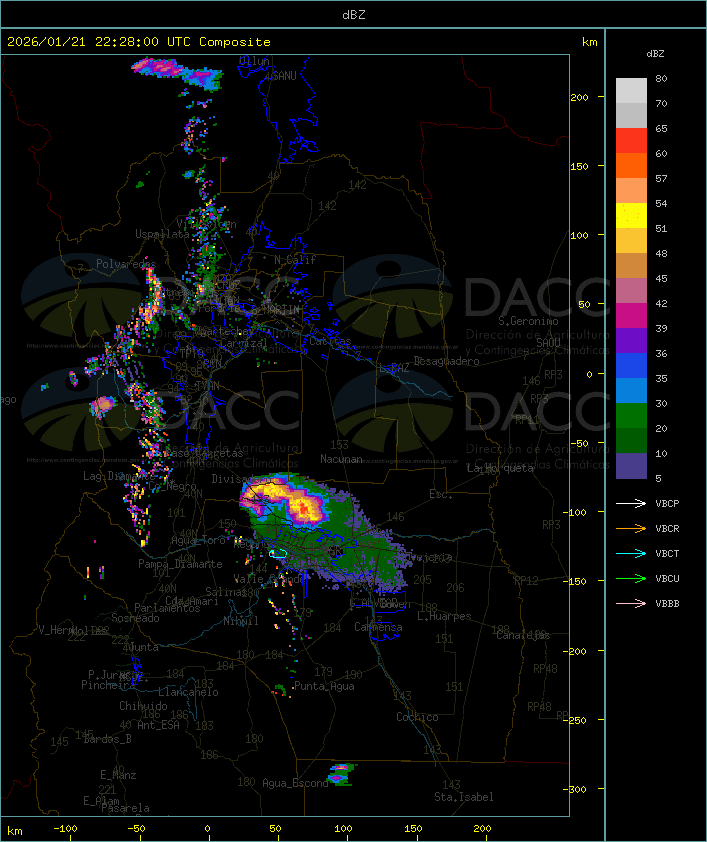This screenshot has height=842, width=707.
Task: Click the 'Pasarela' map label
Action: click(125, 808)
